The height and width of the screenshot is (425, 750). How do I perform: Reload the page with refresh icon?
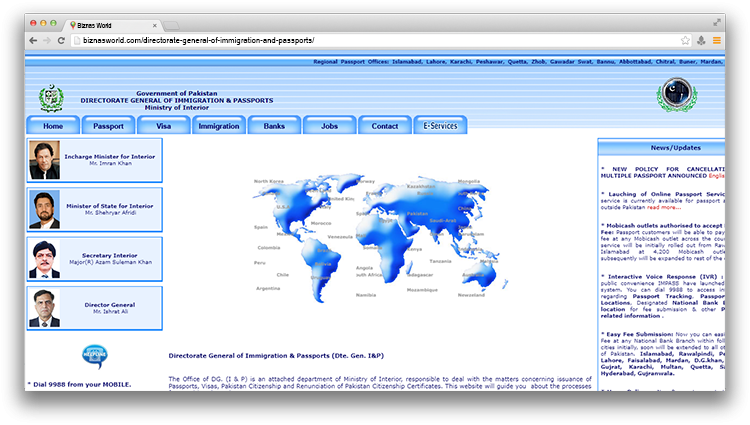point(61,41)
